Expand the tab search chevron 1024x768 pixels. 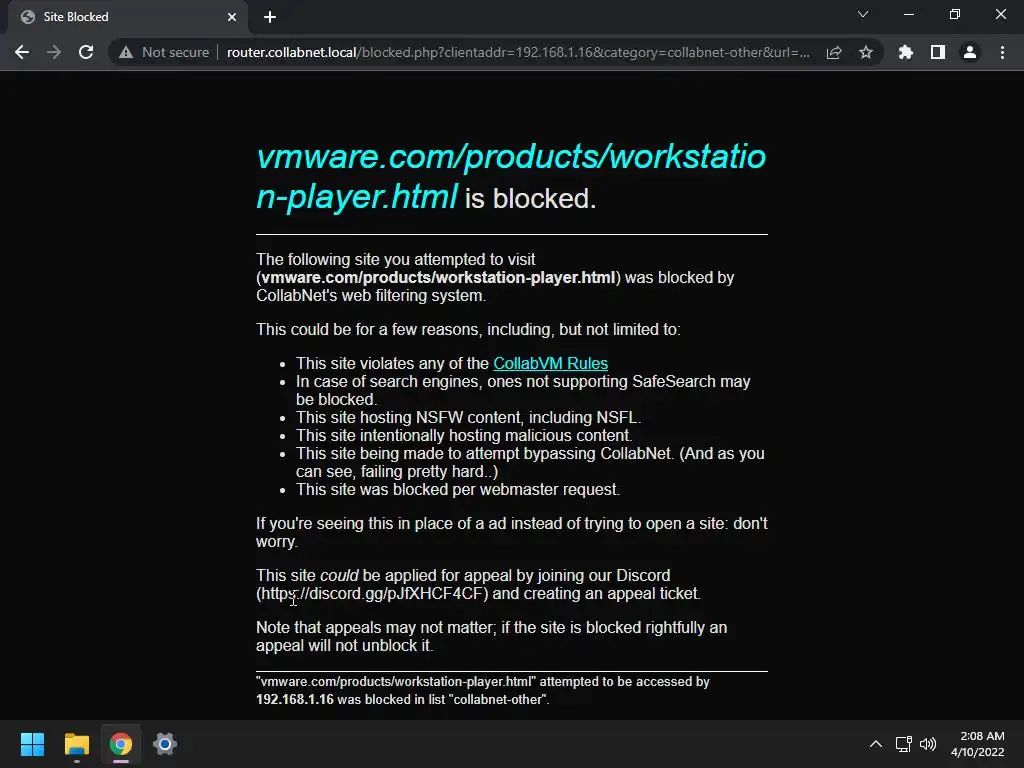pos(863,14)
